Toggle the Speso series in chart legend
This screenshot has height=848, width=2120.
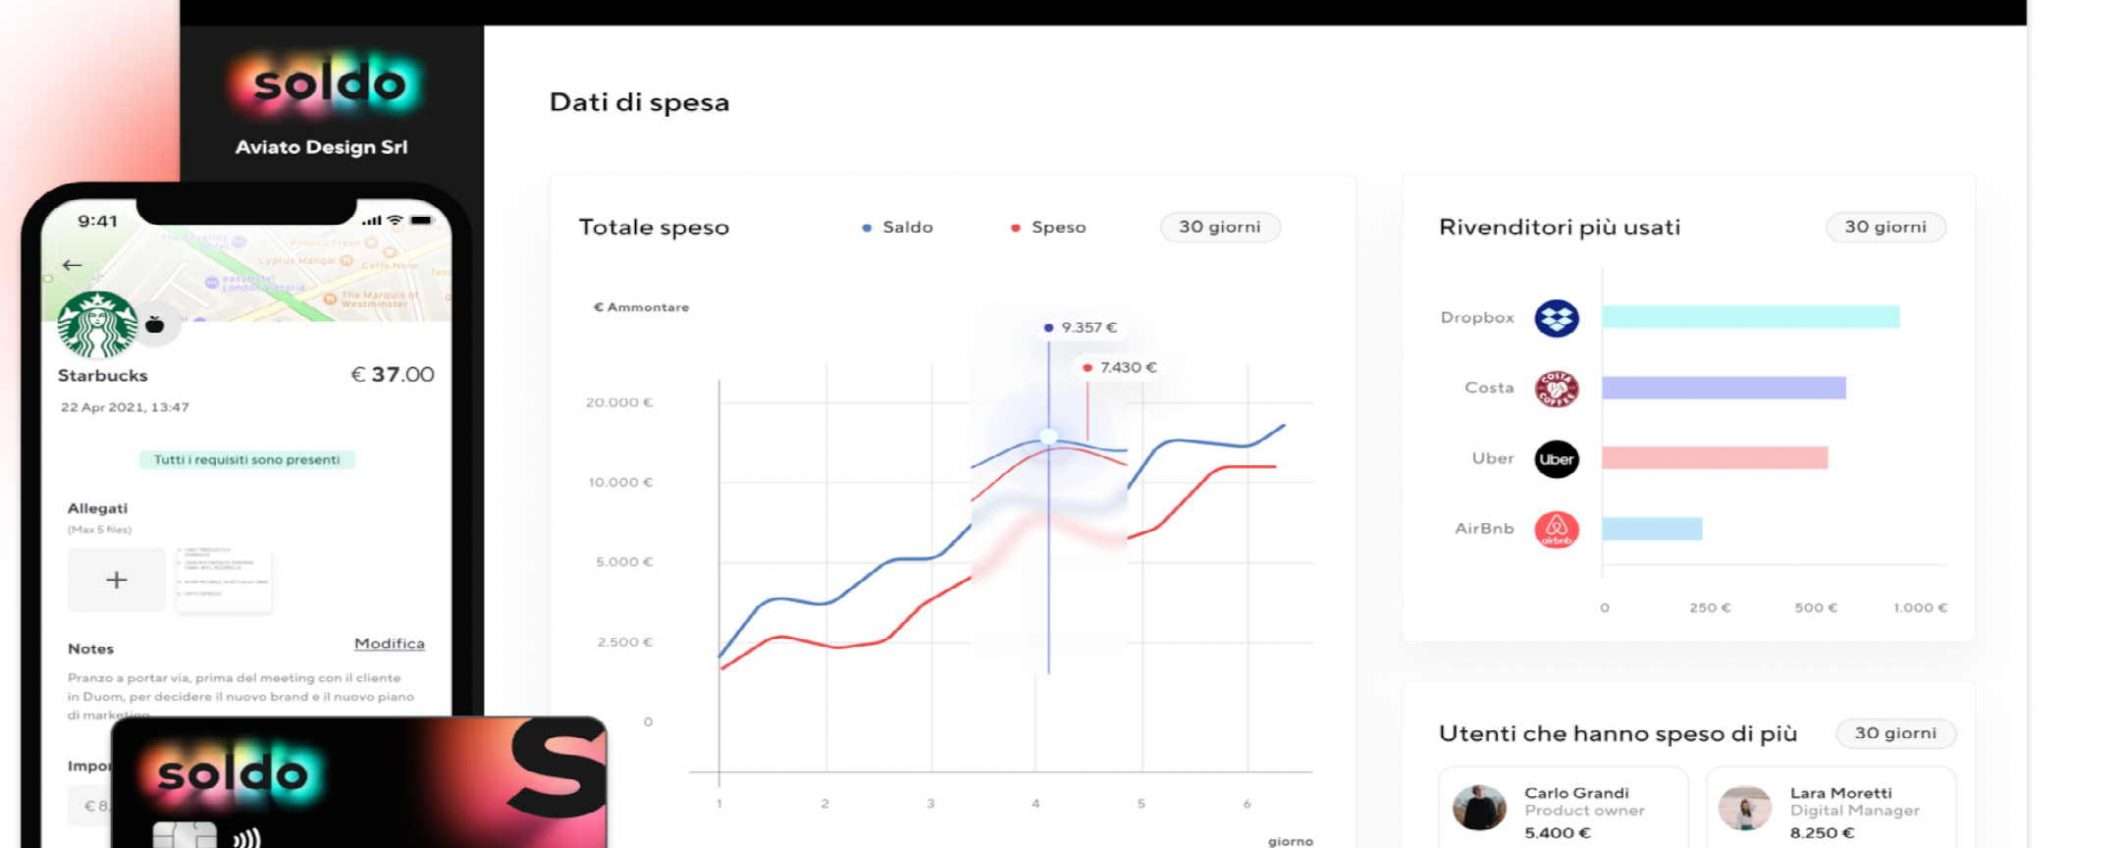pos(1048,227)
